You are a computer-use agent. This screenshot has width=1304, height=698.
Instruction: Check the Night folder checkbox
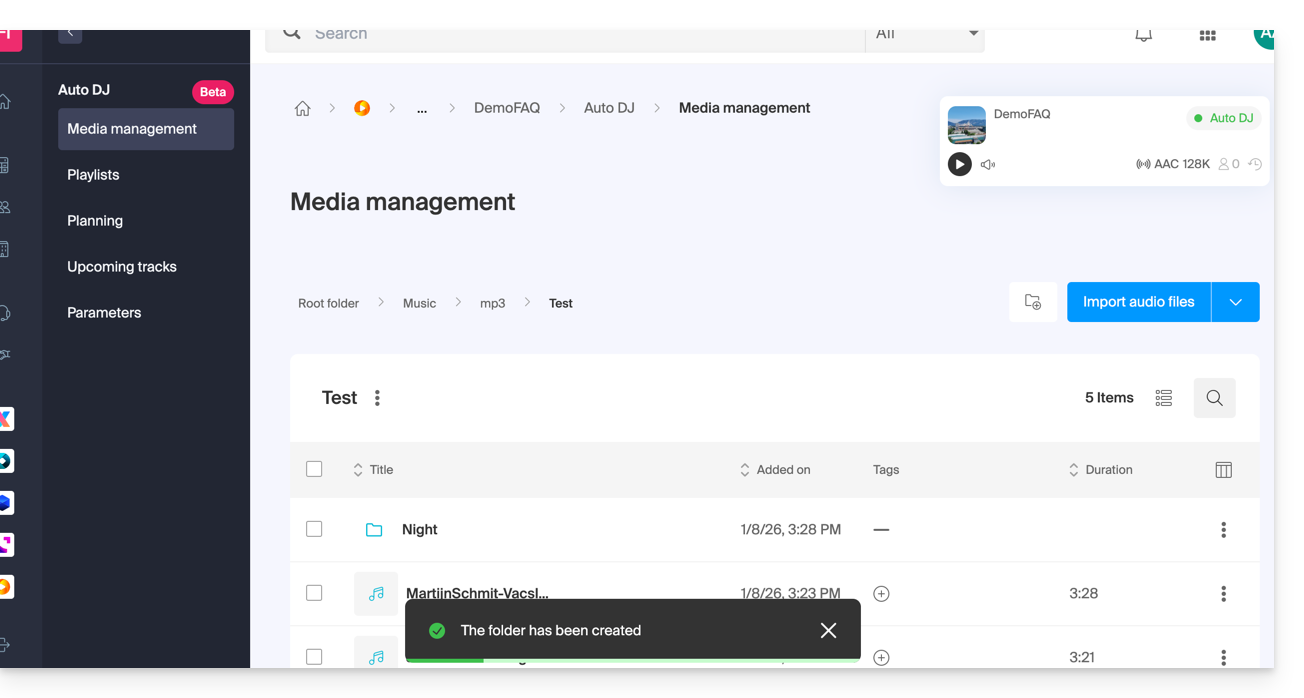pos(314,529)
